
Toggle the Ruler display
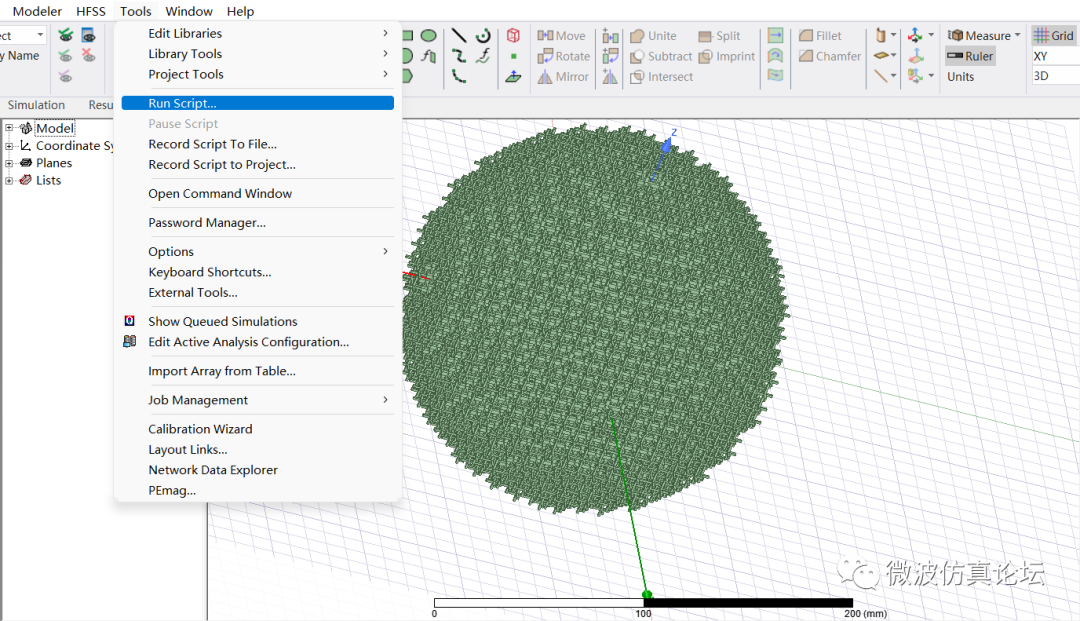pyautogui.click(x=970, y=56)
